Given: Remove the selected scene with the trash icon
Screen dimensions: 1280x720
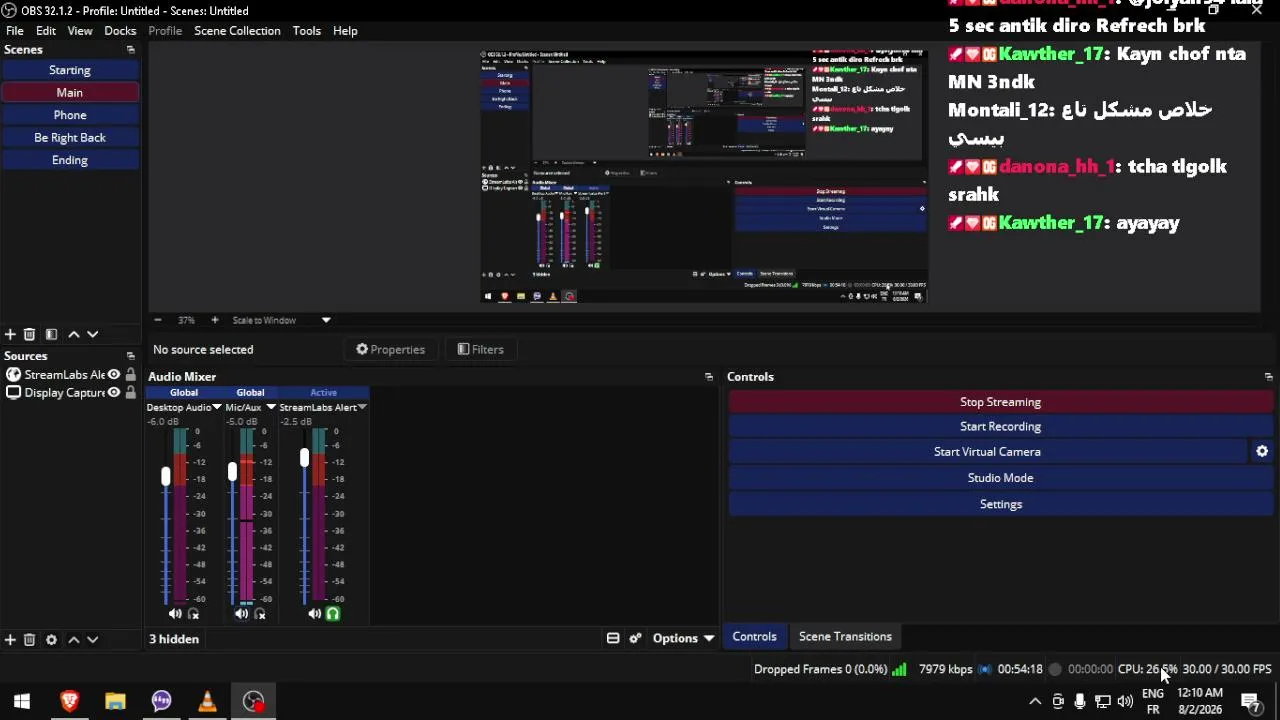Looking at the screenshot, I should pyautogui.click(x=29, y=334).
